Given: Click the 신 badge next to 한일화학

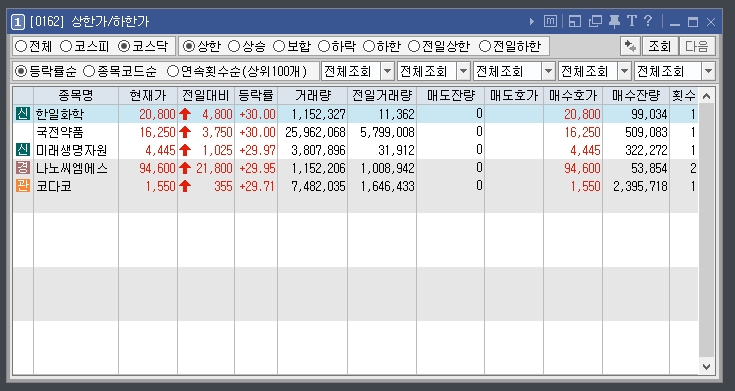Looking at the screenshot, I should (23, 114).
